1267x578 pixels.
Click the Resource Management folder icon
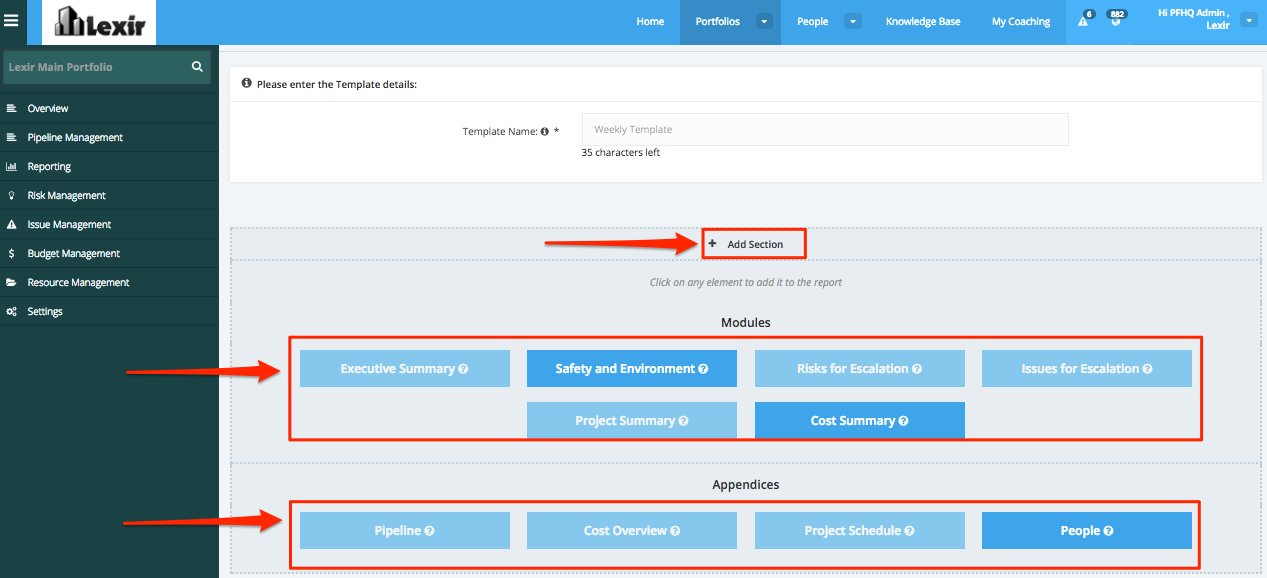pos(11,282)
